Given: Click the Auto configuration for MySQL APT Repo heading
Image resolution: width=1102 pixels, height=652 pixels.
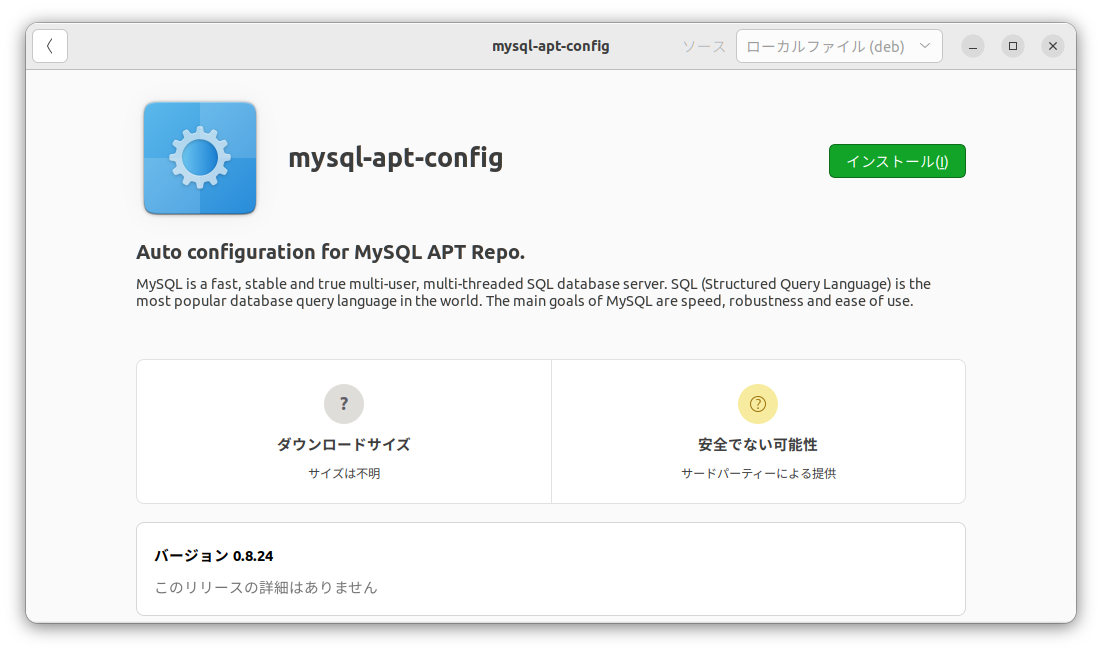Looking at the screenshot, I should [330, 252].
